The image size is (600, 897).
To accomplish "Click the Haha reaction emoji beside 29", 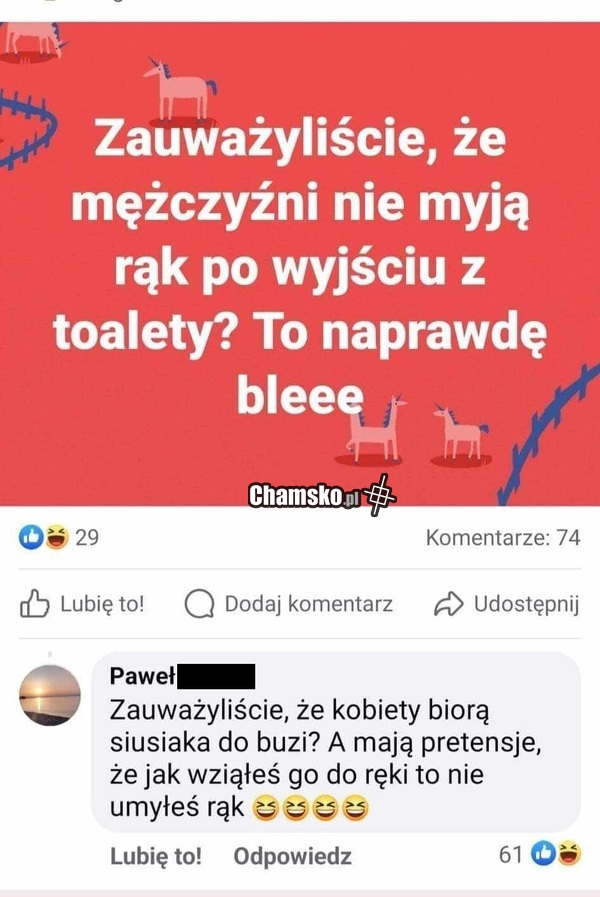I will click(x=56, y=538).
